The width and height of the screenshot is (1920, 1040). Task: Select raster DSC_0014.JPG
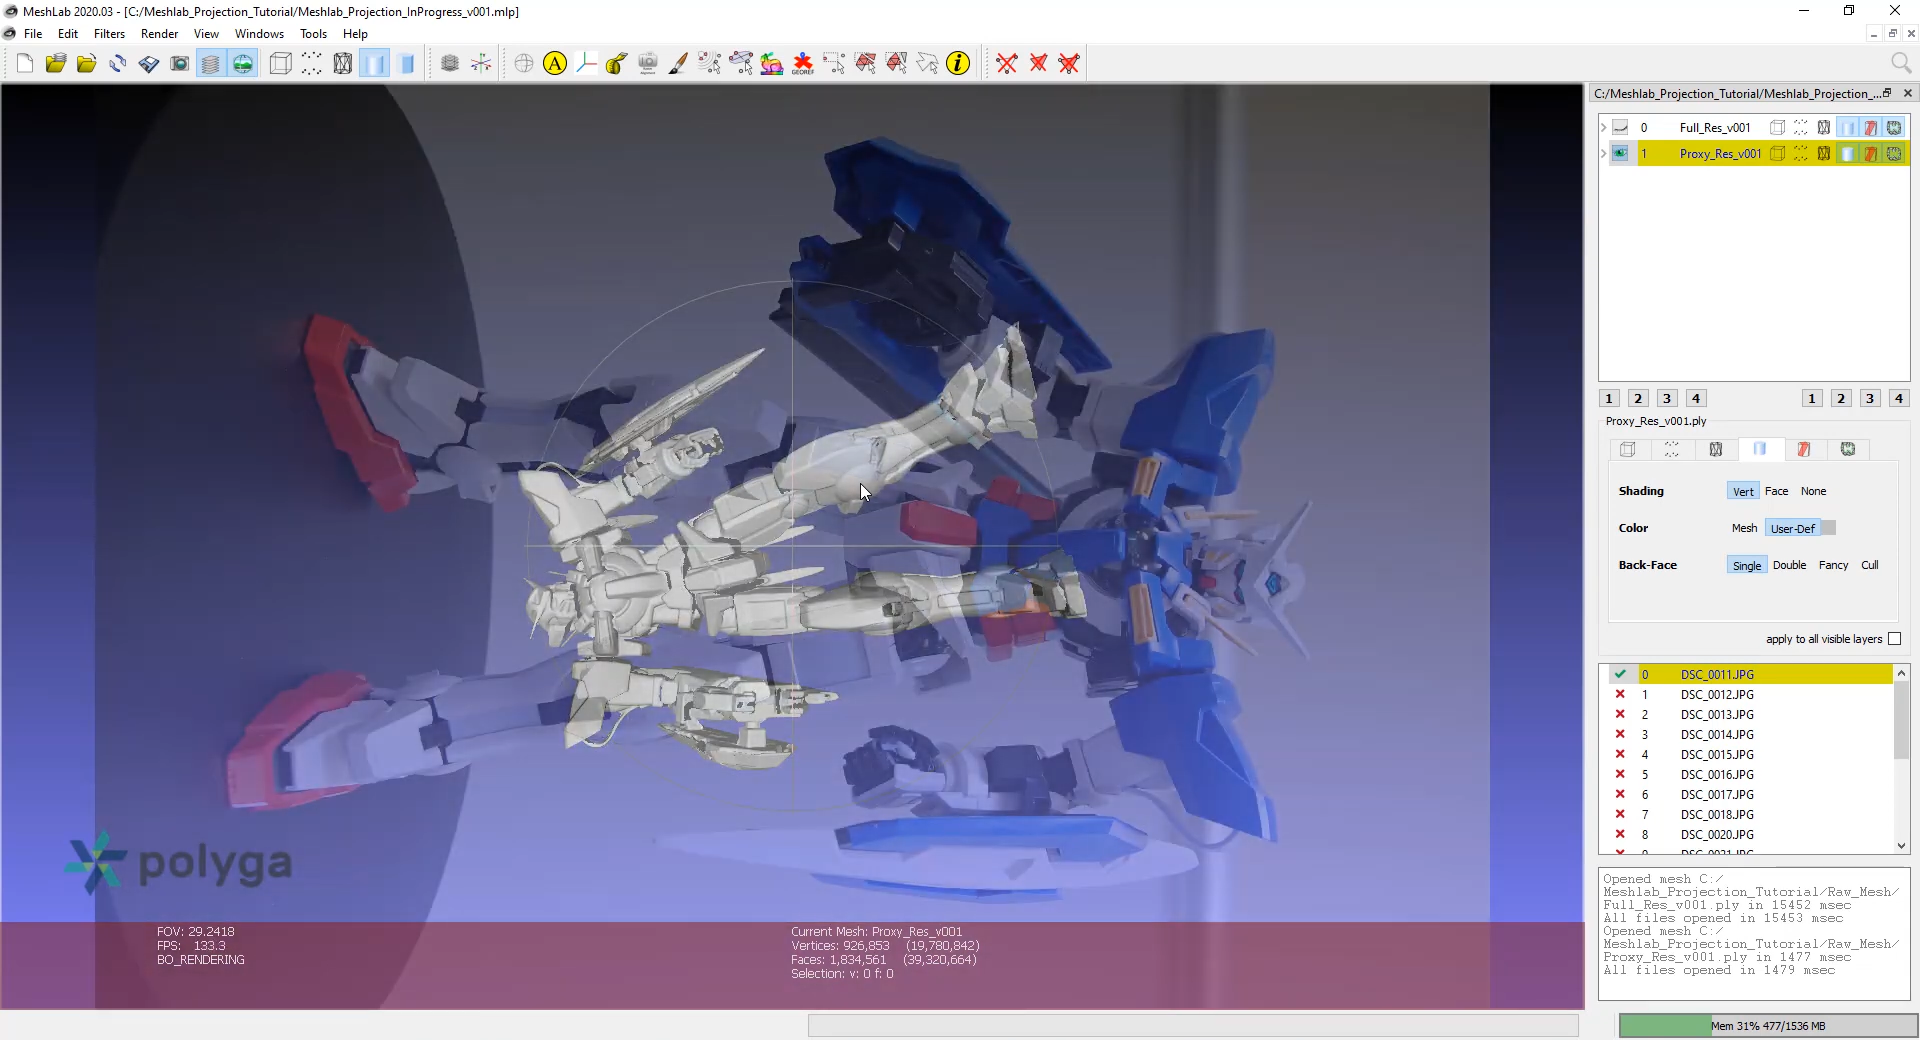(1717, 735)
